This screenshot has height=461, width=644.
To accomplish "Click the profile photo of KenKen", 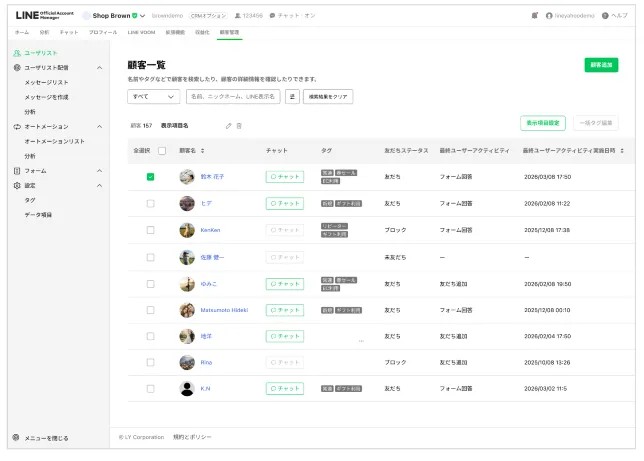I will 187,230.
